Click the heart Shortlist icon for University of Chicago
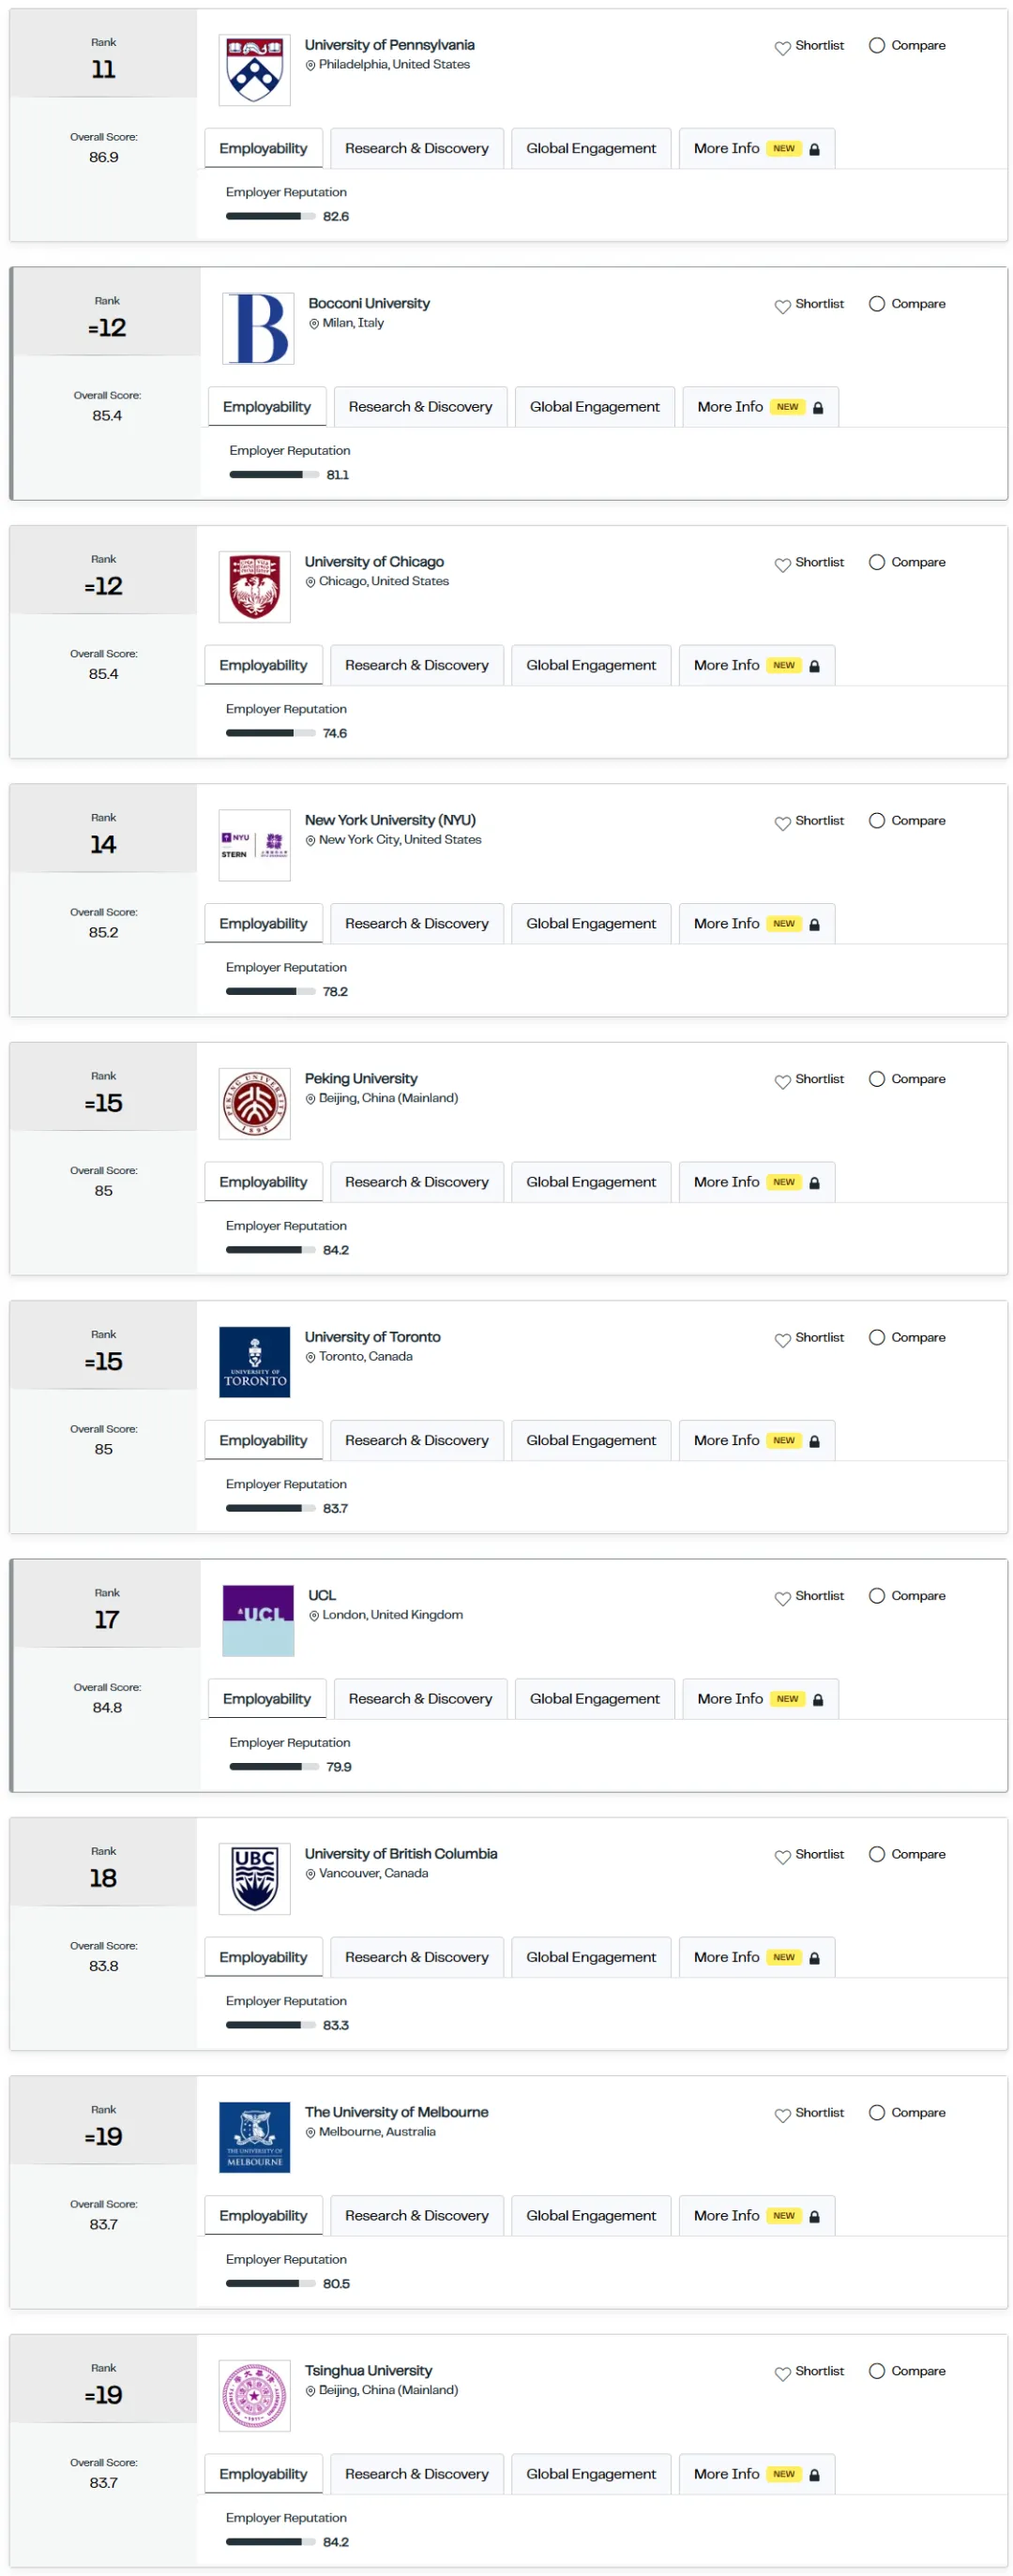The height and width of the screenshot is (2576, 1013). 782,564
